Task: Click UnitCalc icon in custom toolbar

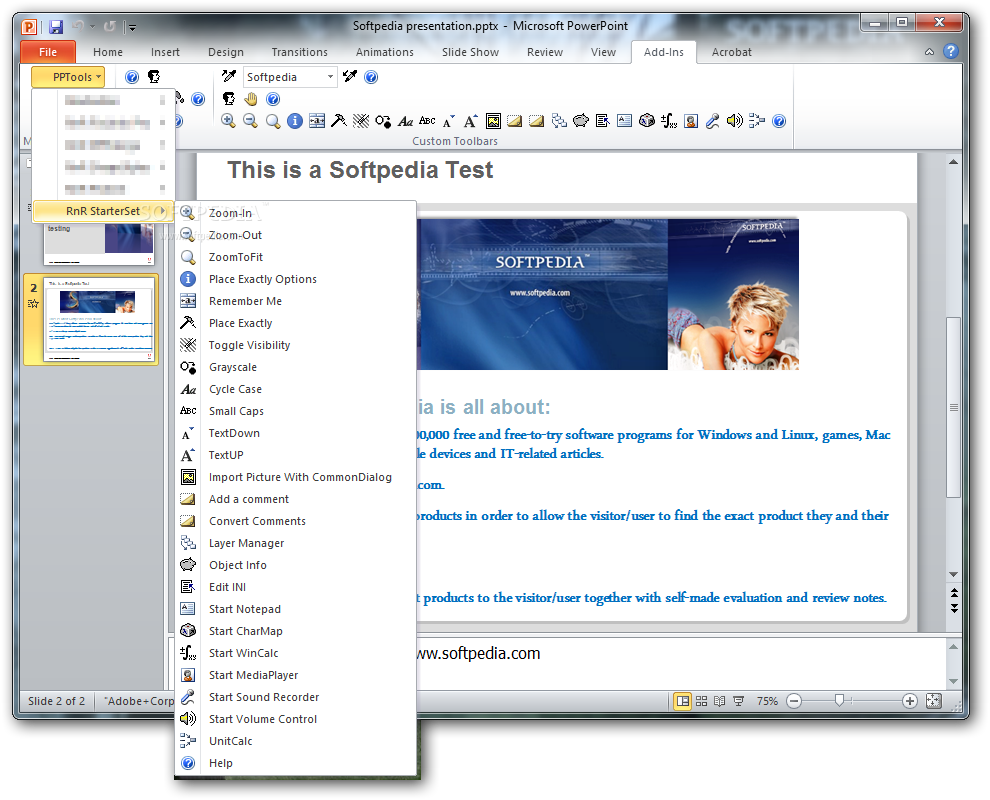Action: 756,121
